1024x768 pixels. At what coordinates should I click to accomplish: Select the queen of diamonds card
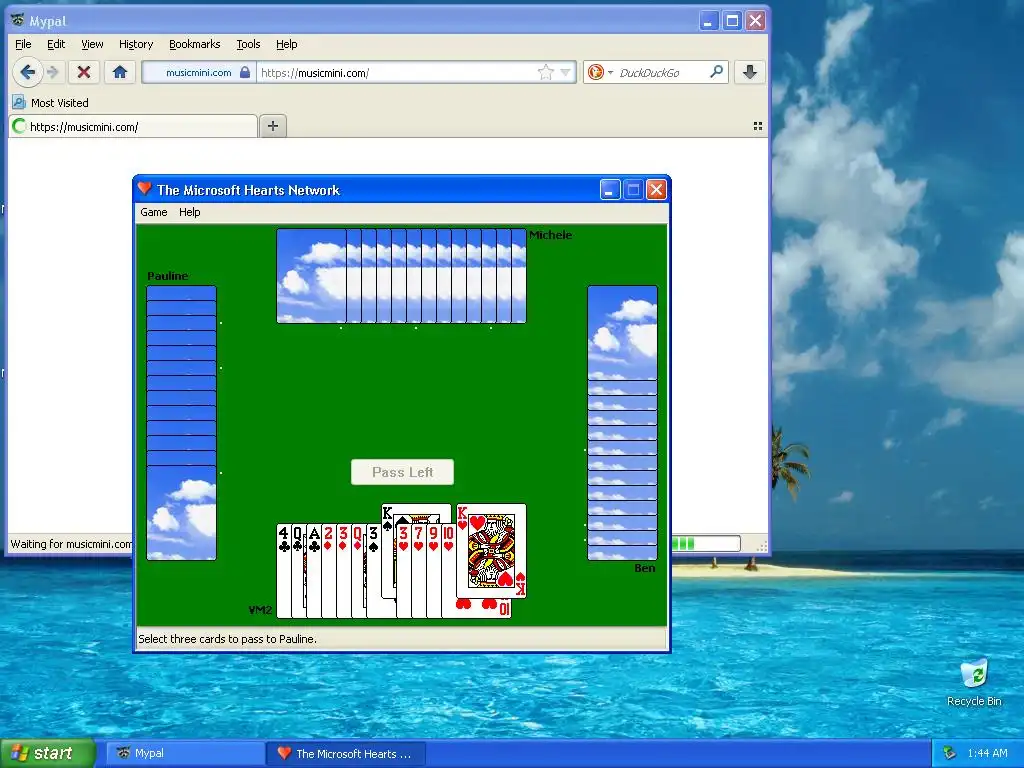click(358, 571)
